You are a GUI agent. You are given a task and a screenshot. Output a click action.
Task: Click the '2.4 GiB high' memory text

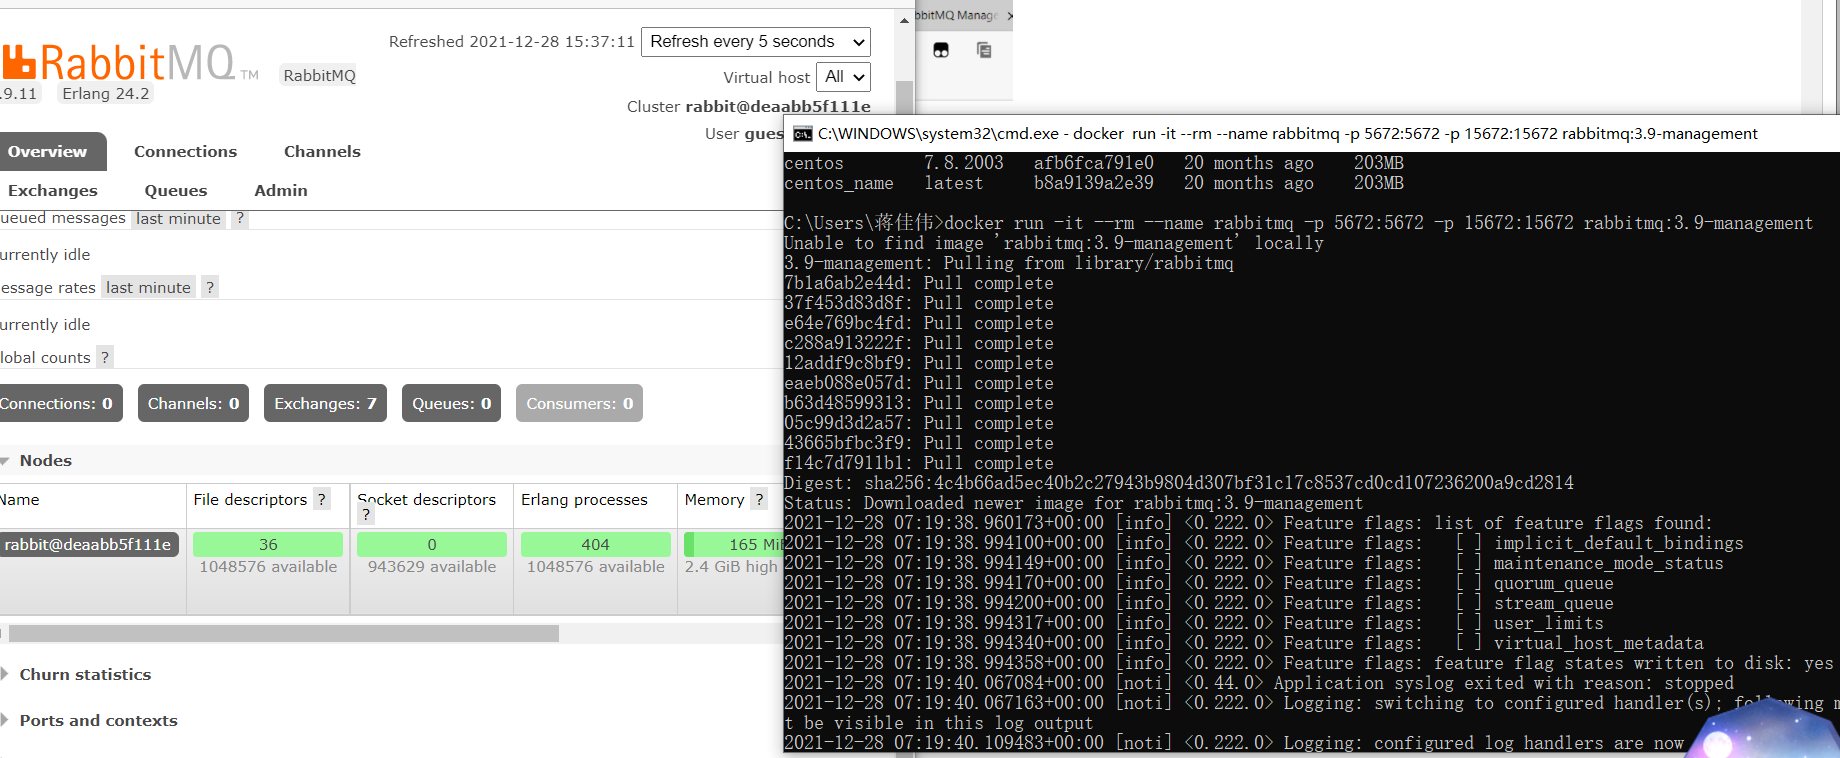pos(731,567)
